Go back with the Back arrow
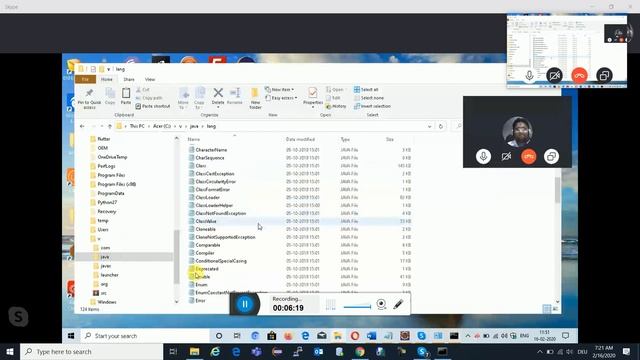Viewport: 640px width, 360px height. click(x=82, y=127)
